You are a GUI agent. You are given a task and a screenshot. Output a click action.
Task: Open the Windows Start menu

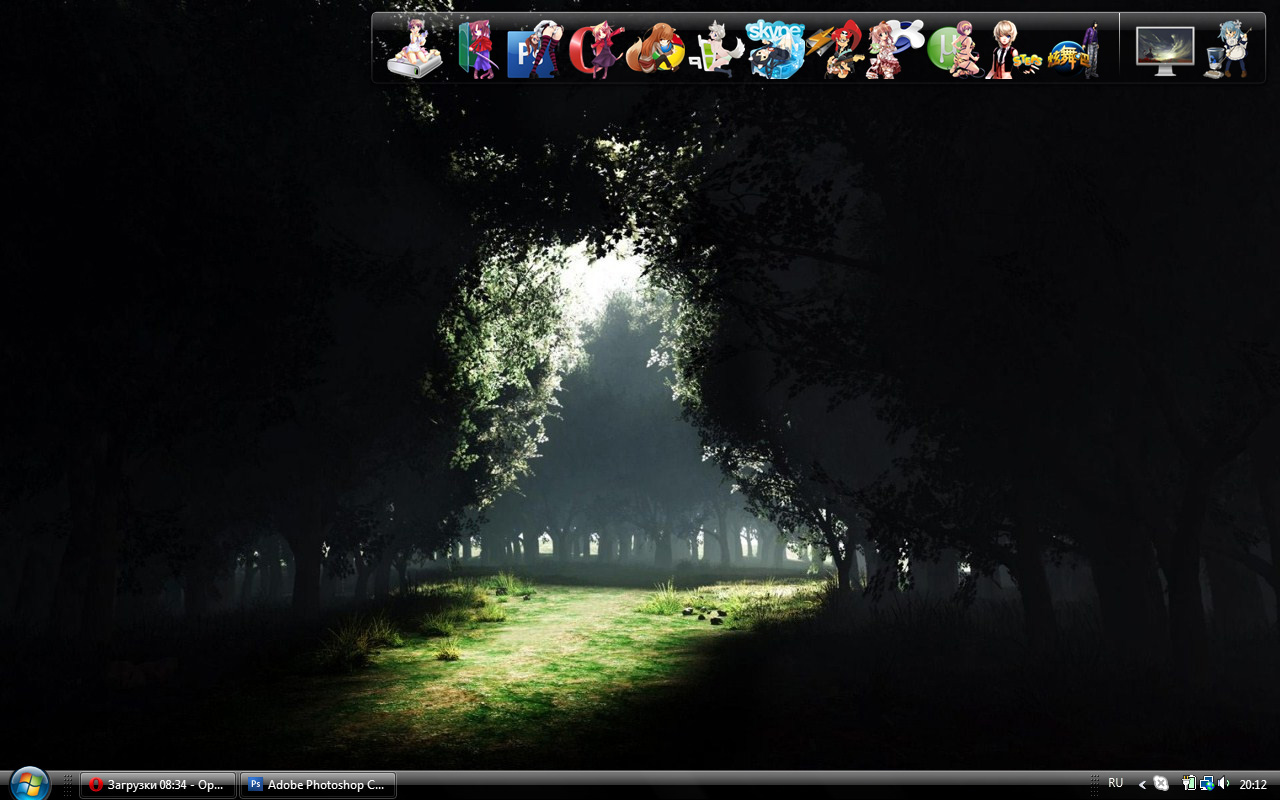30,784
